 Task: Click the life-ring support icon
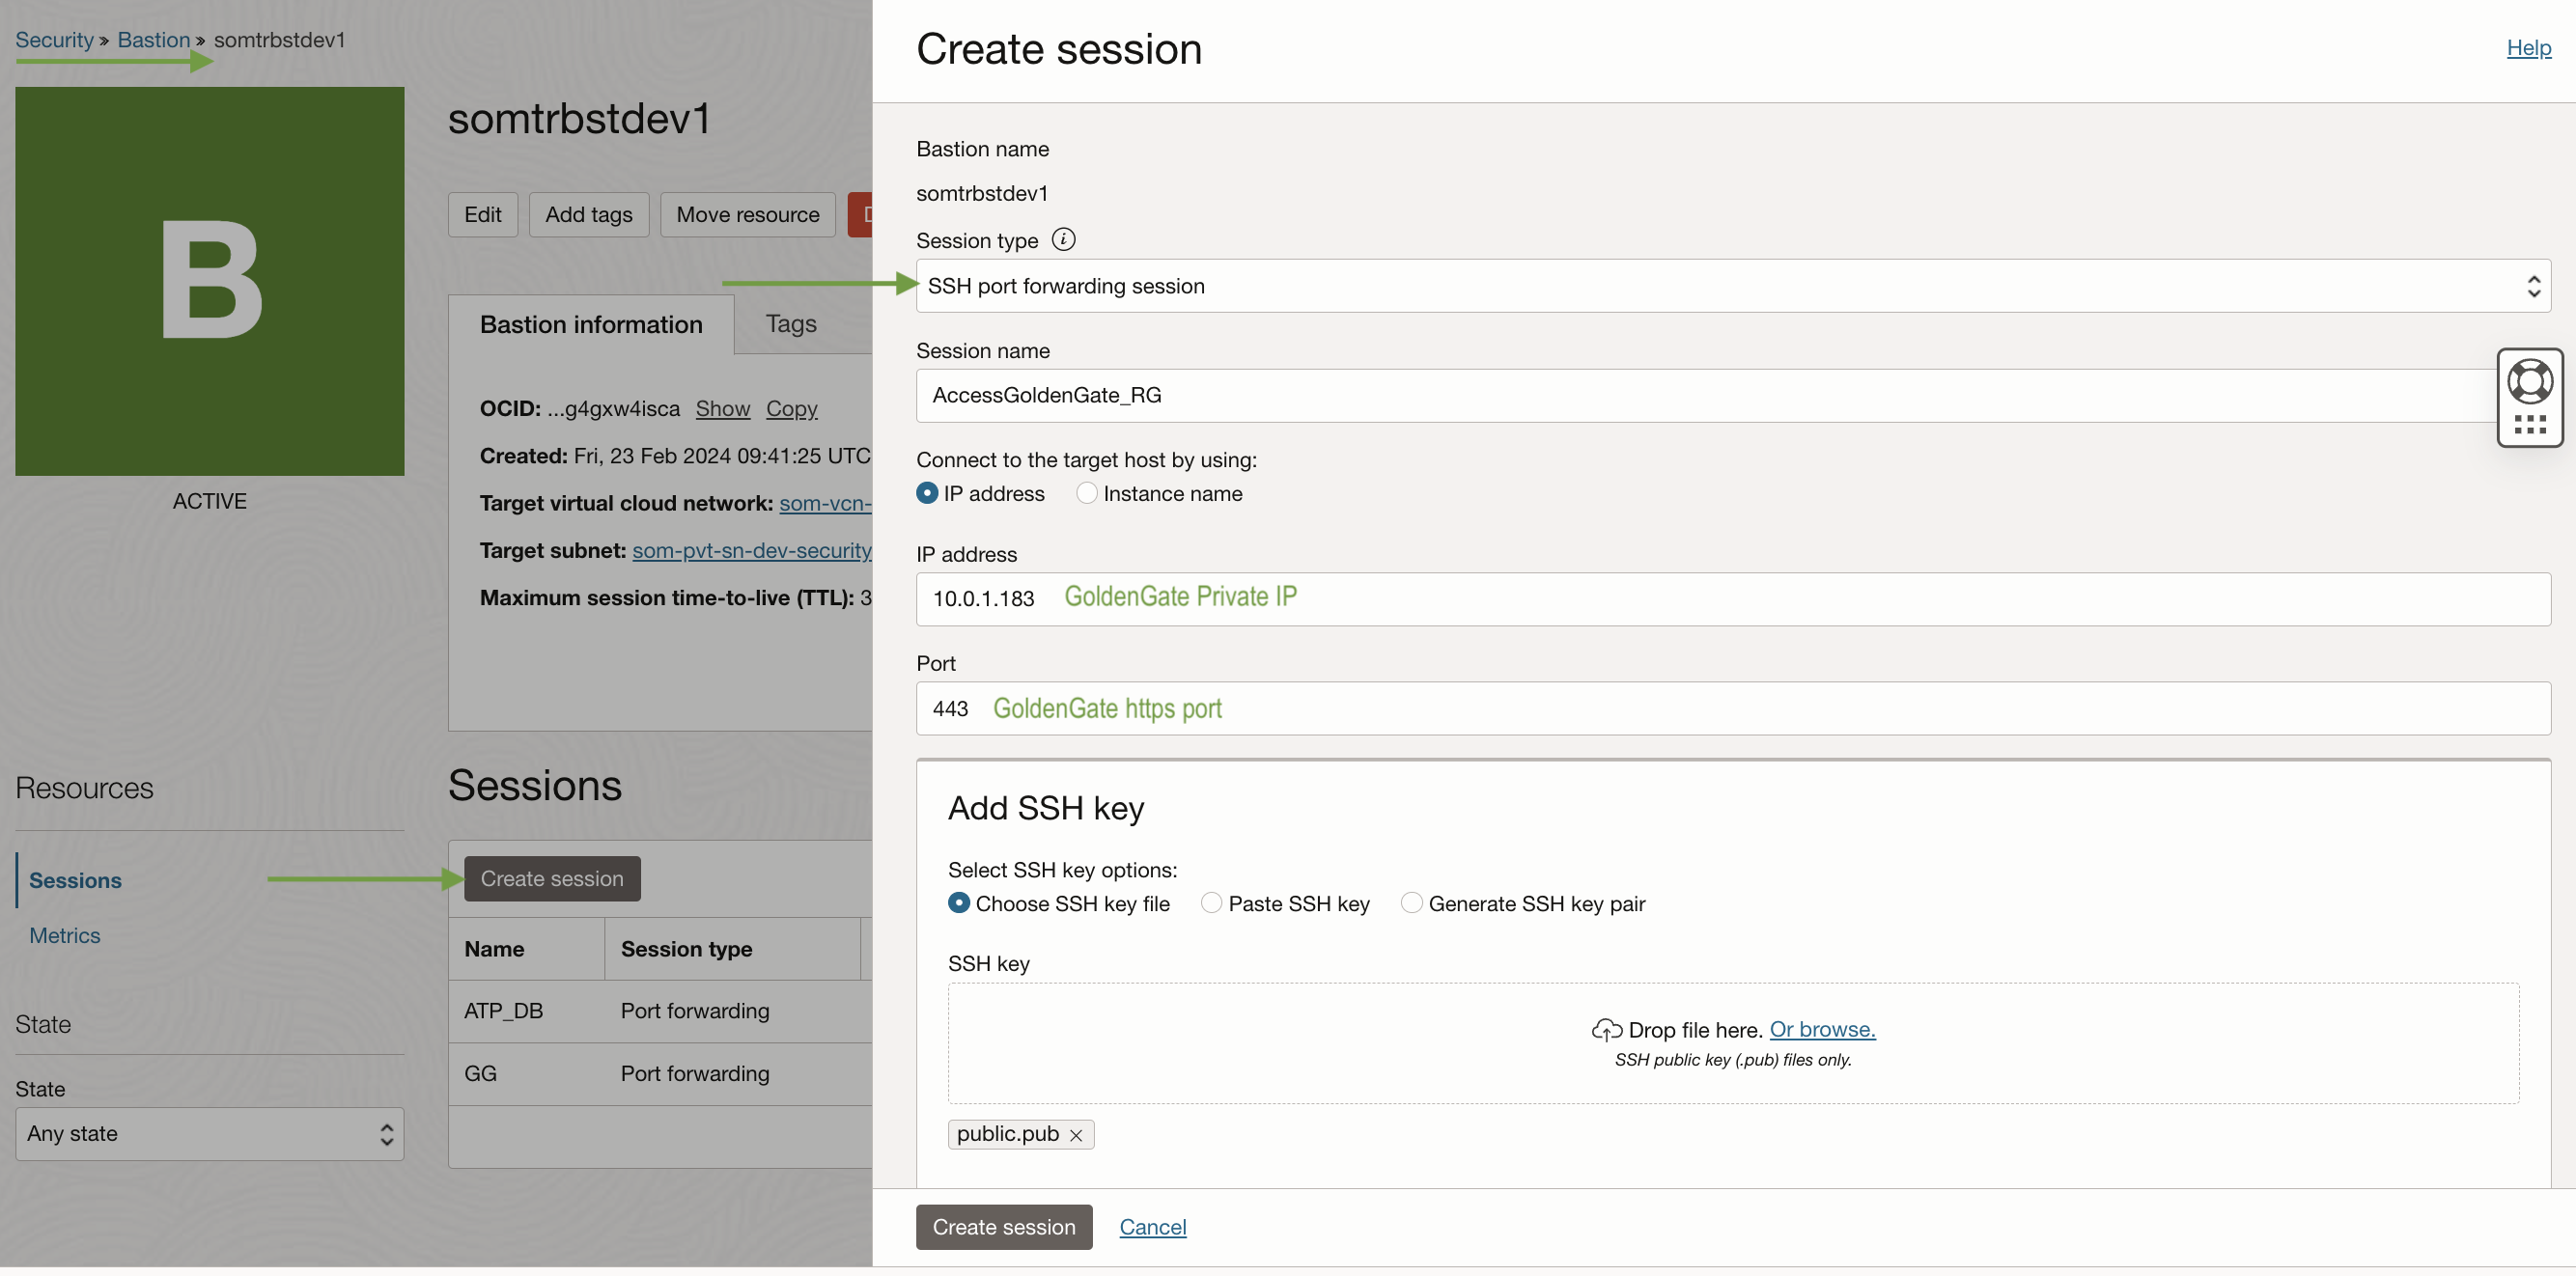tap(2529, 381)
